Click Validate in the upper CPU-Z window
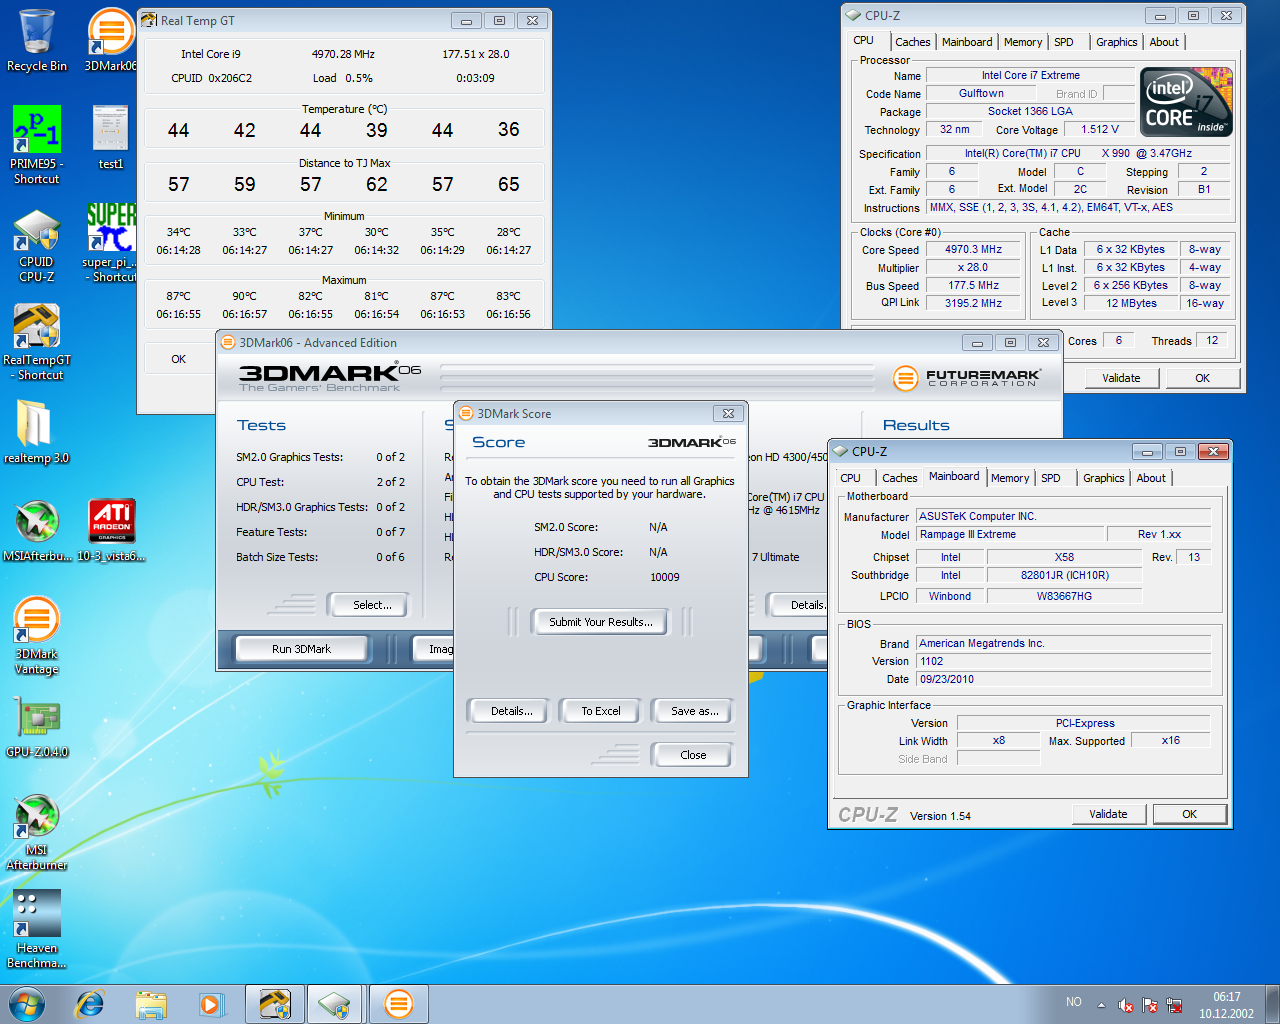This screenshot has height=1024, width=1280. 1121,378
